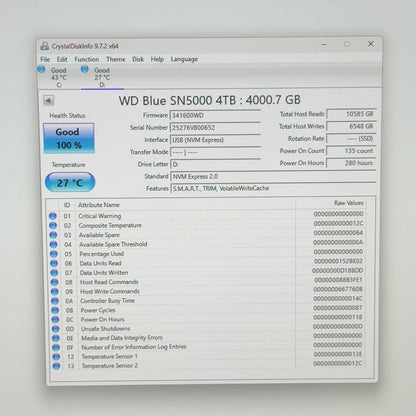Click the CrystalDiskInfo app icon in title bar
This screenshot has width=416, height=416.
coord(44,46)
